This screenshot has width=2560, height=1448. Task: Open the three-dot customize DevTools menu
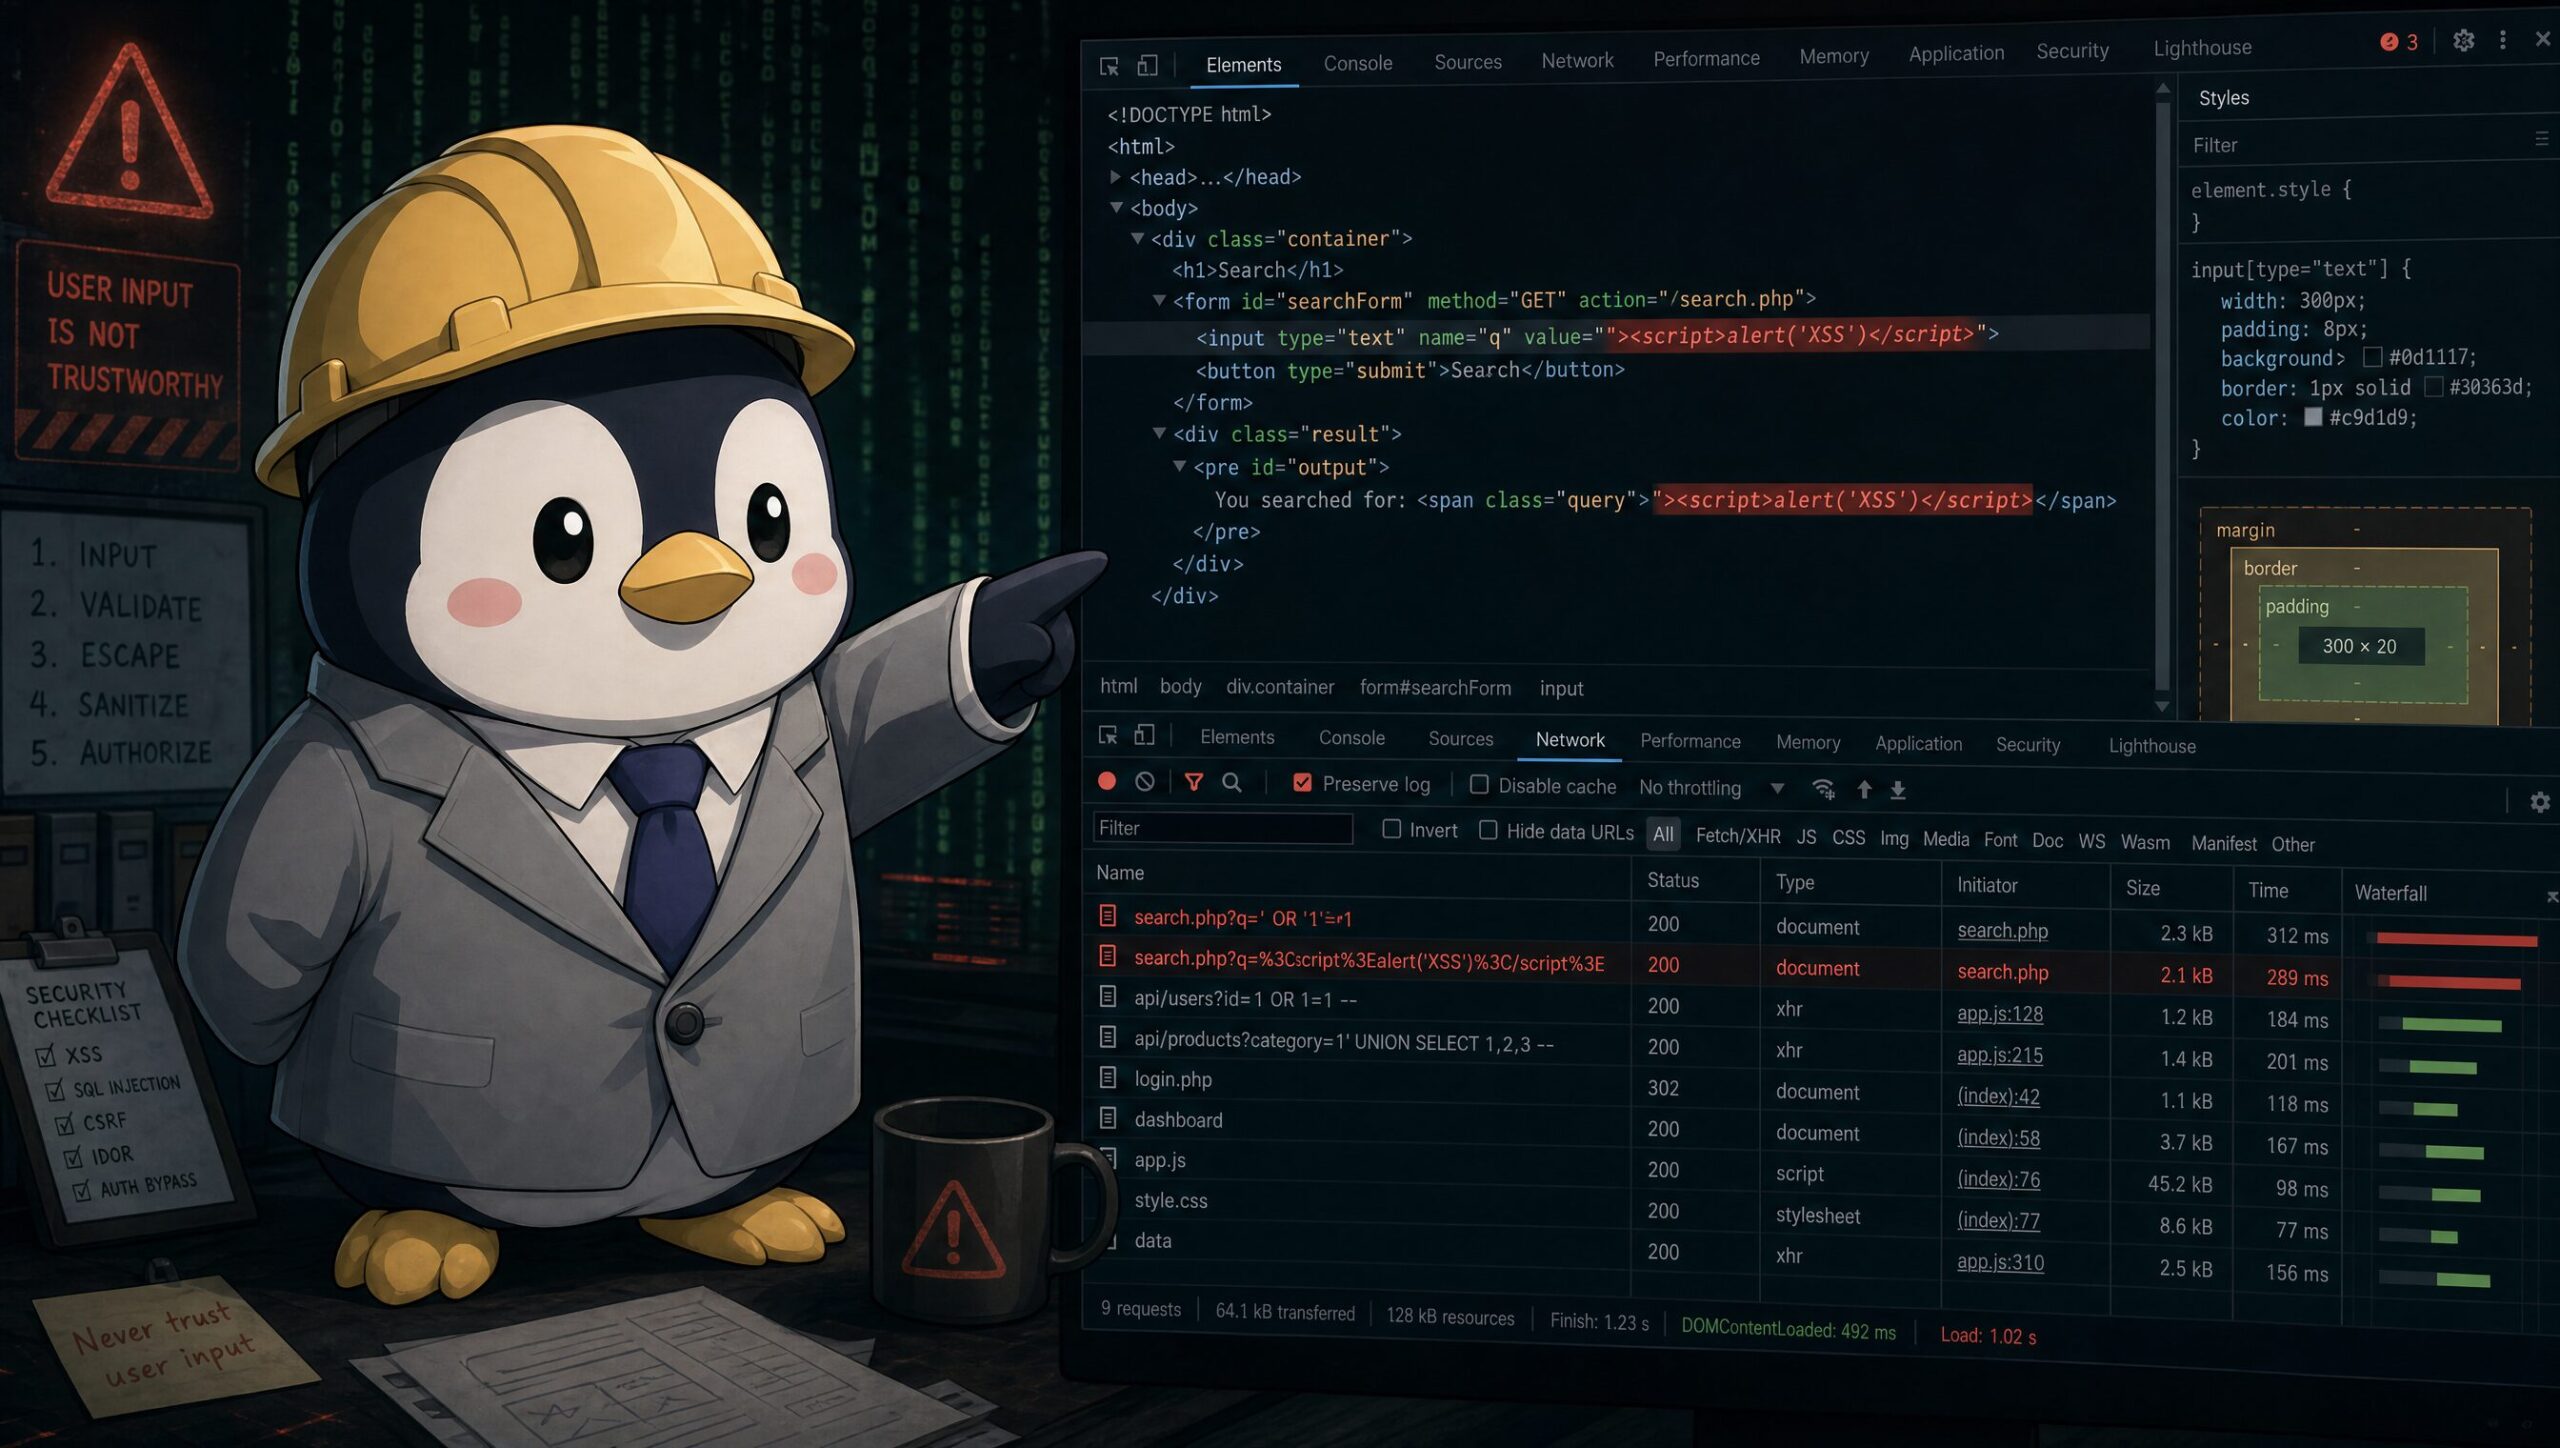(2503, 39)
